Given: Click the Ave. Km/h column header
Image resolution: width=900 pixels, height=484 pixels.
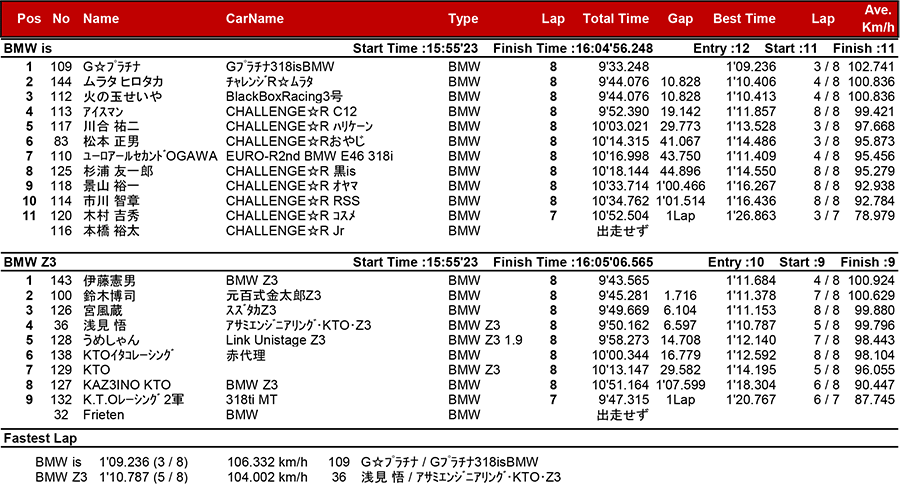Looking at the screenshot, I should 878,18.
